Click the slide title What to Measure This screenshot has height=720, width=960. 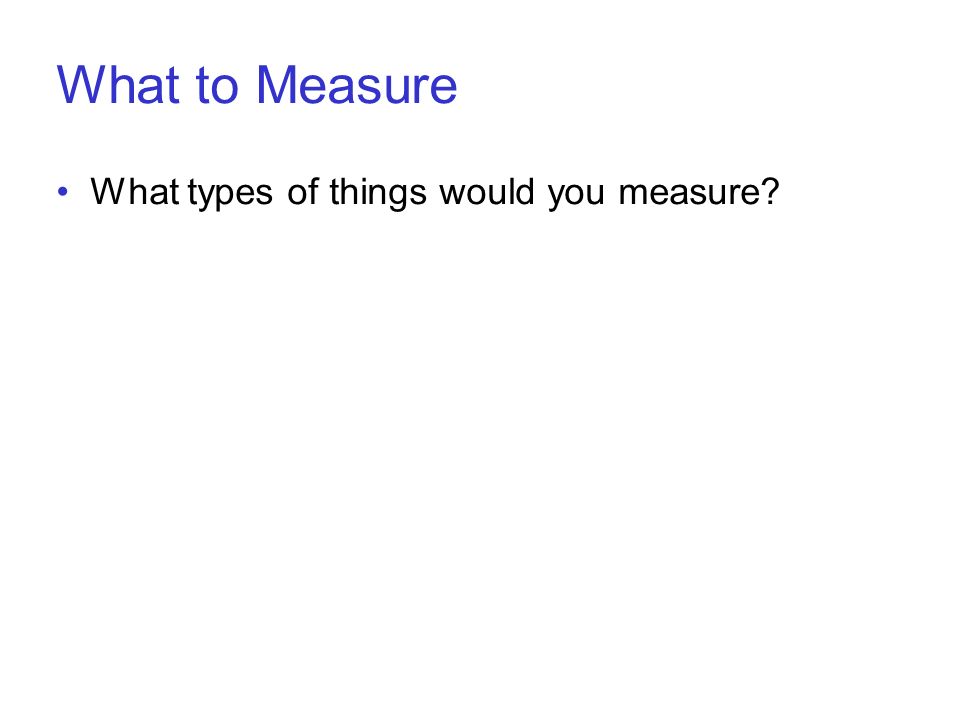point(257,84)
